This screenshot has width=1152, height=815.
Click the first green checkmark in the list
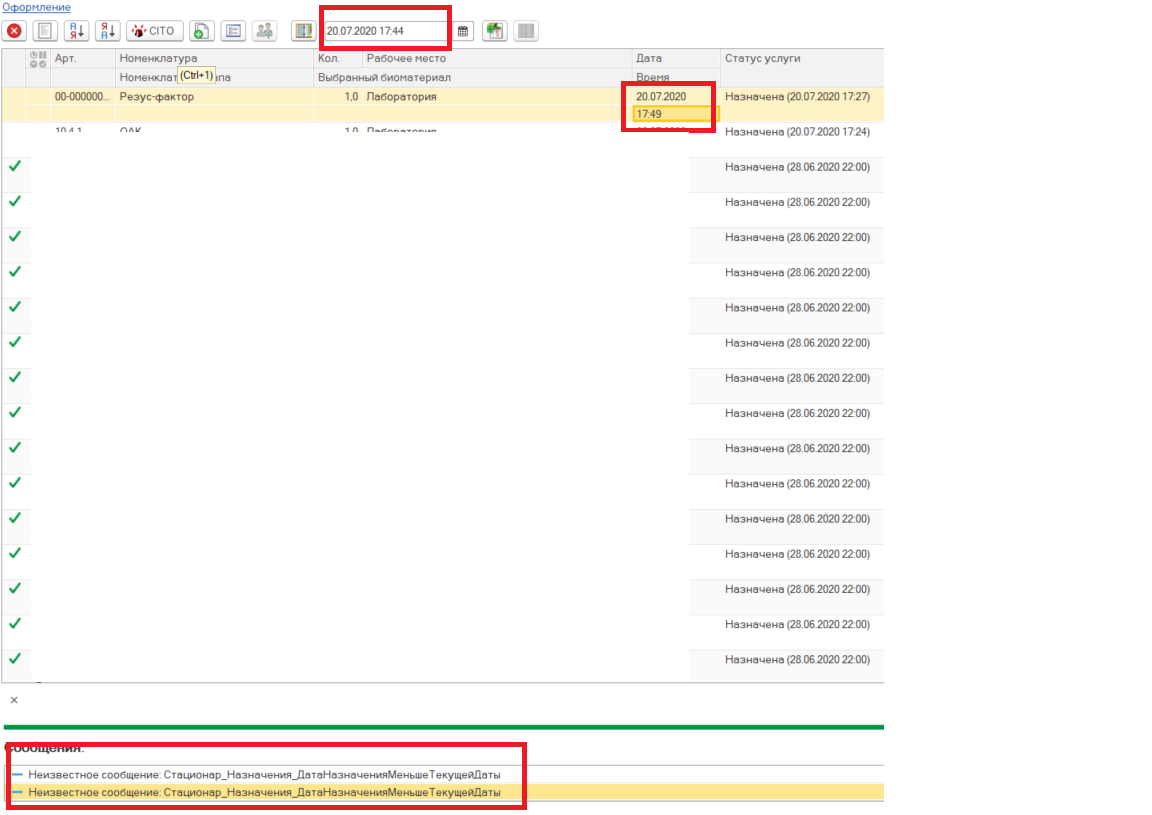14,166
